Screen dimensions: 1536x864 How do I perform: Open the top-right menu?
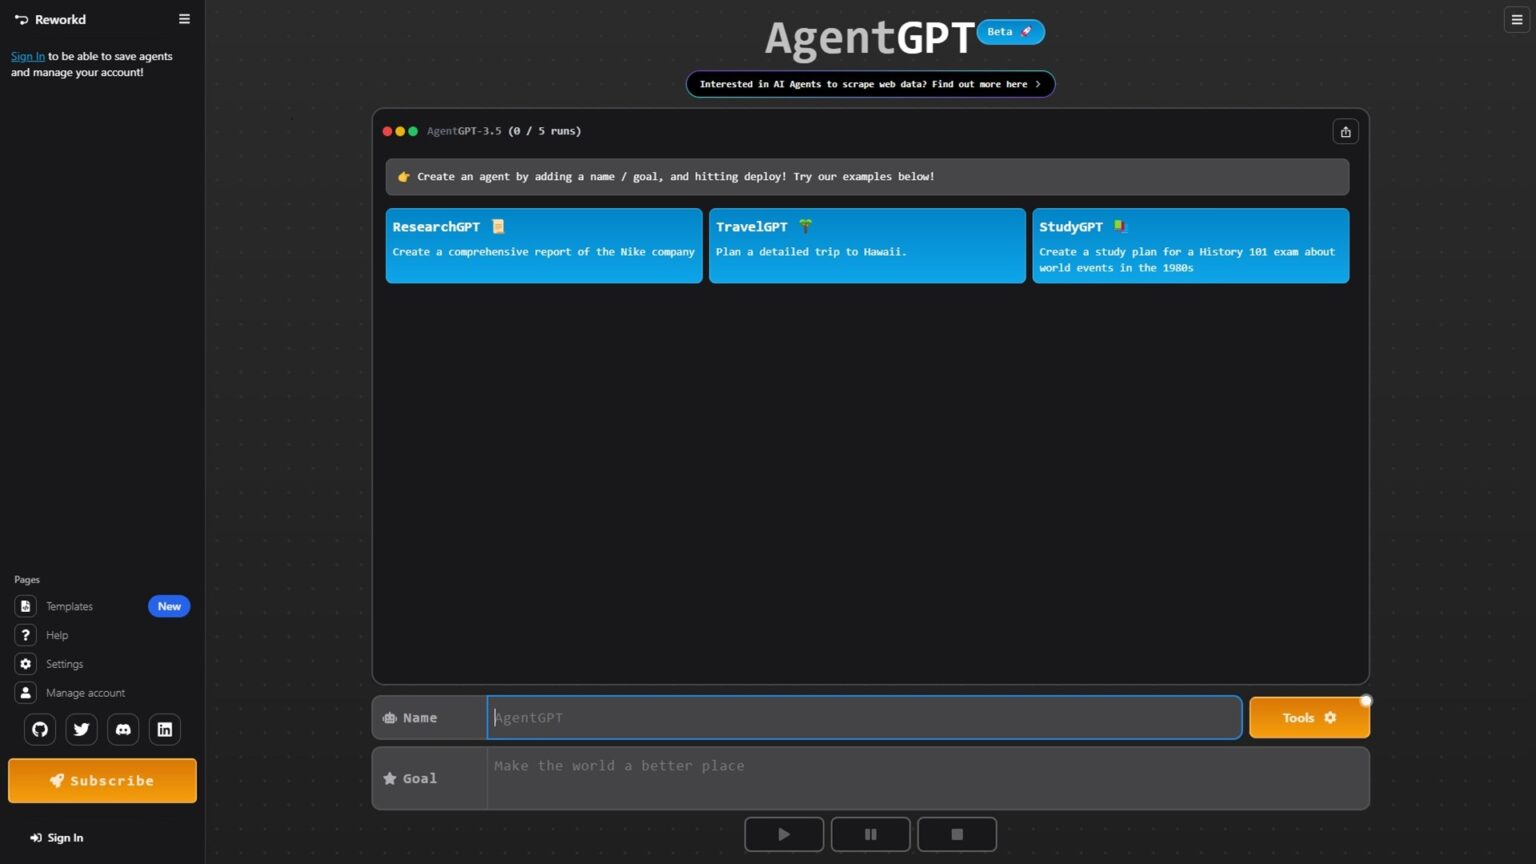coord(1516,19)
